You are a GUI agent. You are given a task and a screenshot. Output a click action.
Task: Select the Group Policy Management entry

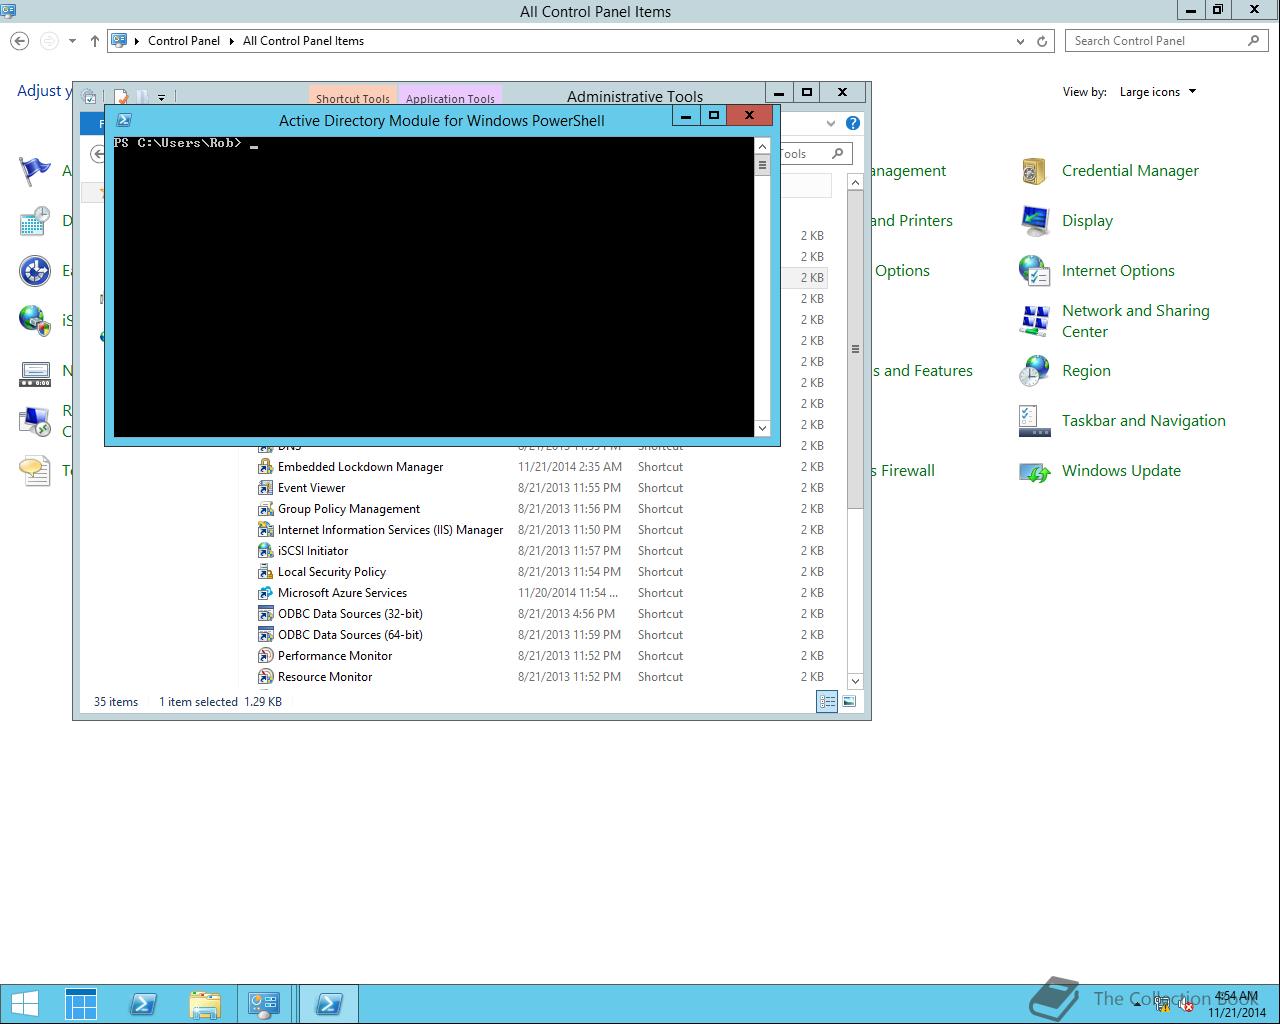tap(349, 509)
